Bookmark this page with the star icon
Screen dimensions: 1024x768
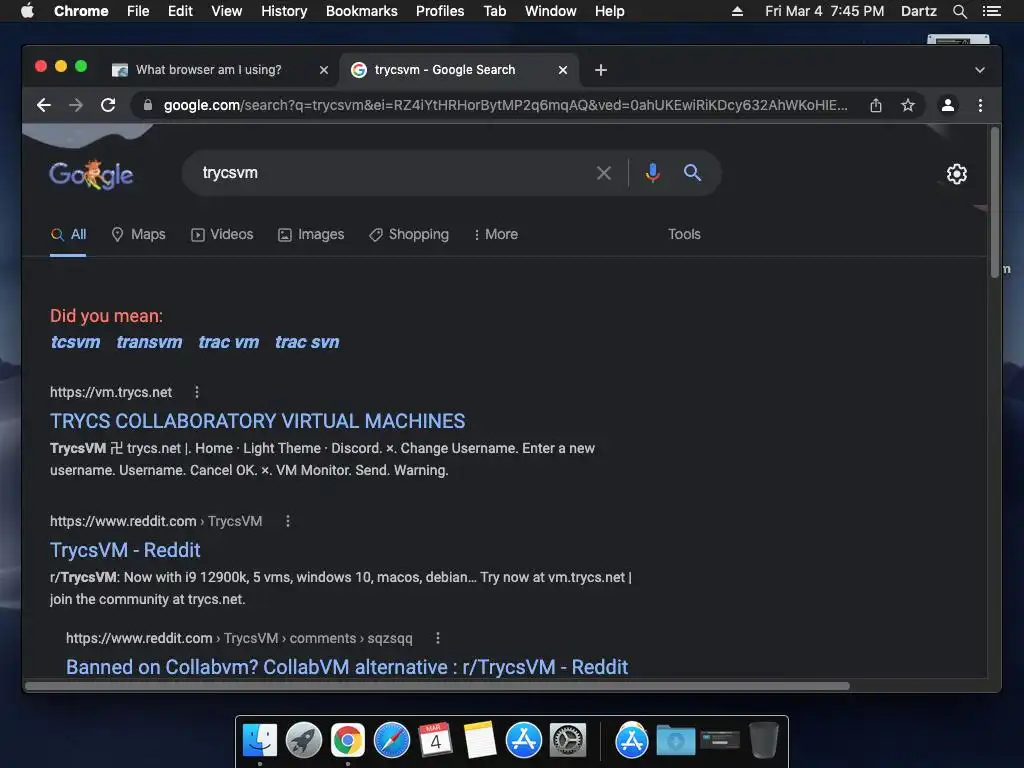(x=908, y=105)
